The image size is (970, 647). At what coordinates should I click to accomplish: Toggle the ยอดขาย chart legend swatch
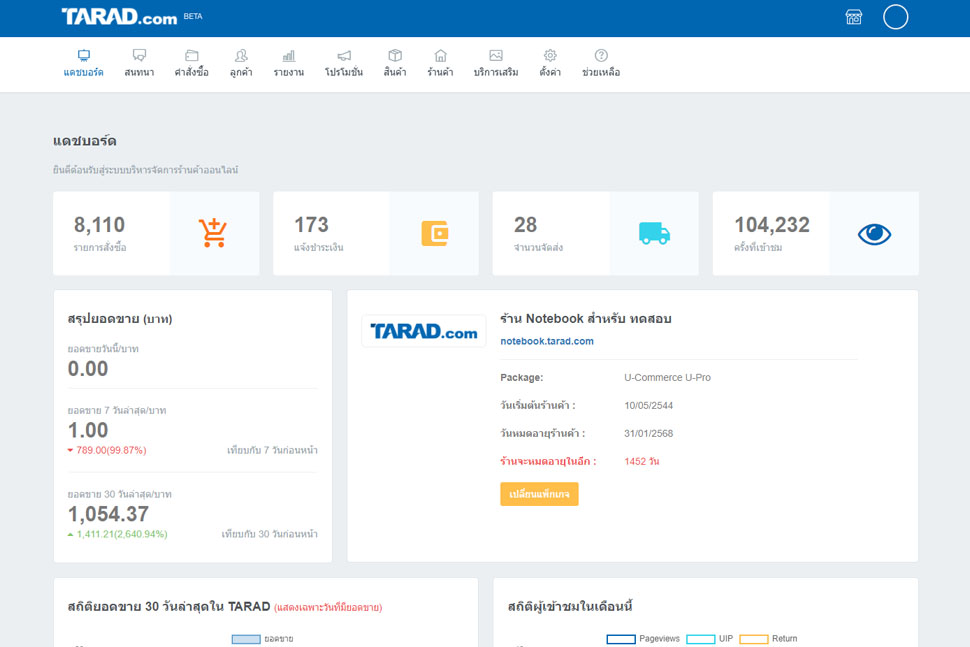pyautogui.click(x=246, y=639)
